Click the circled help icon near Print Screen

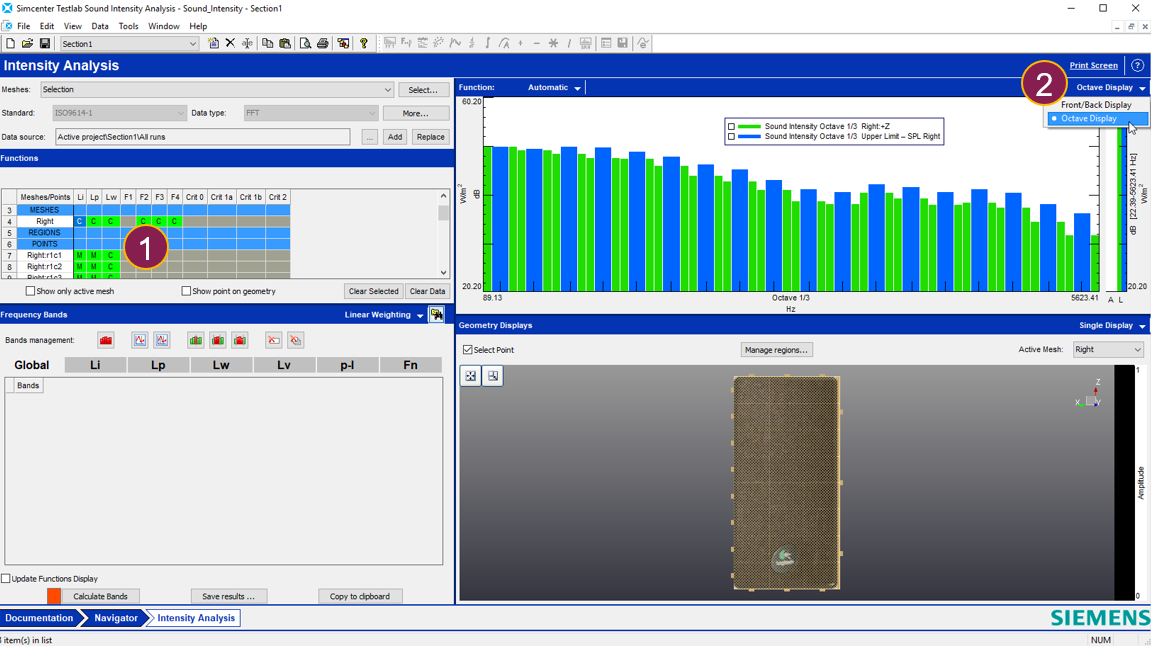pyautogui.click(x=1137, y=66)
